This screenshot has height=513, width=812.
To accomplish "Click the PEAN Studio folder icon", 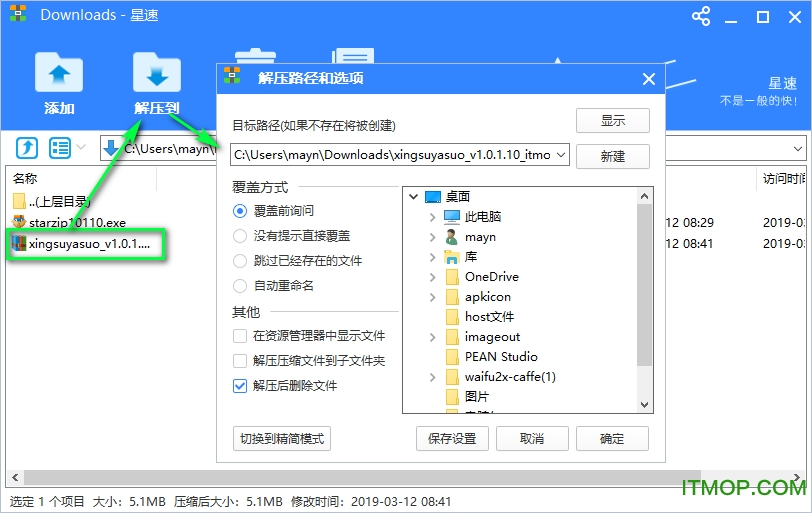I will click(452, 357).
